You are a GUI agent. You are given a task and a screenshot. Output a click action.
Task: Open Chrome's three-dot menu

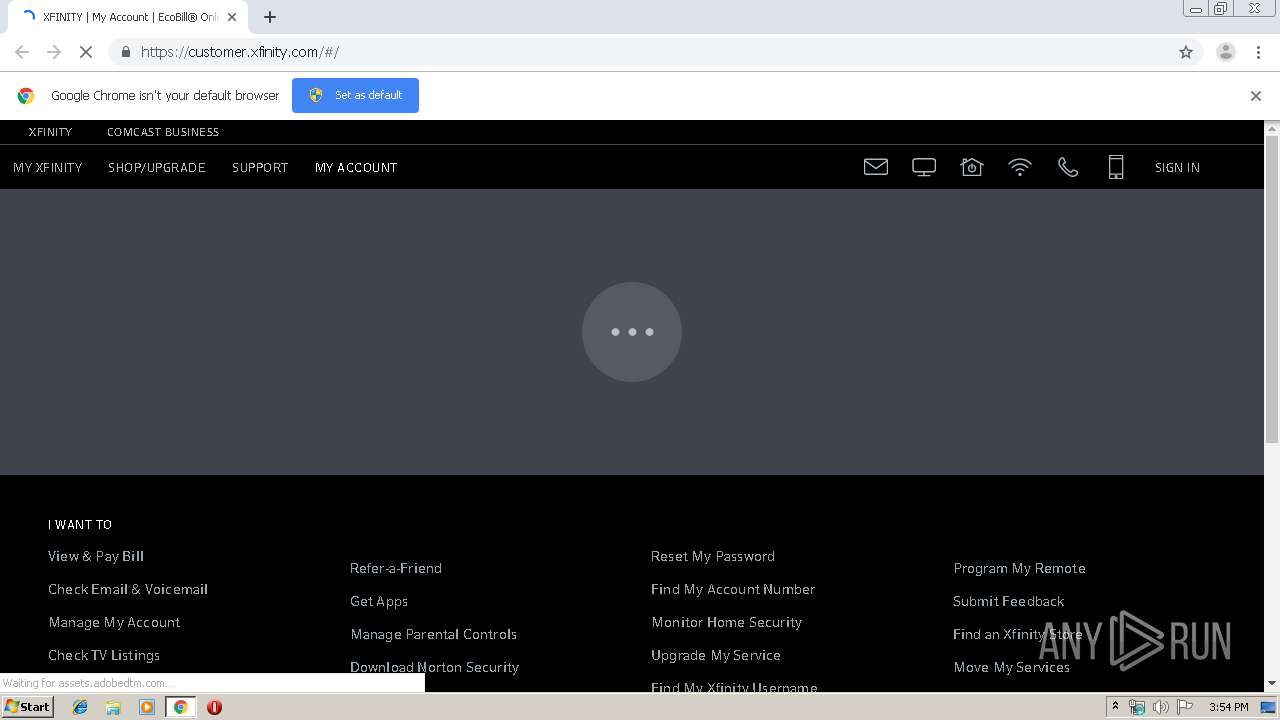pyautogui.click(x=1258, y=52)
